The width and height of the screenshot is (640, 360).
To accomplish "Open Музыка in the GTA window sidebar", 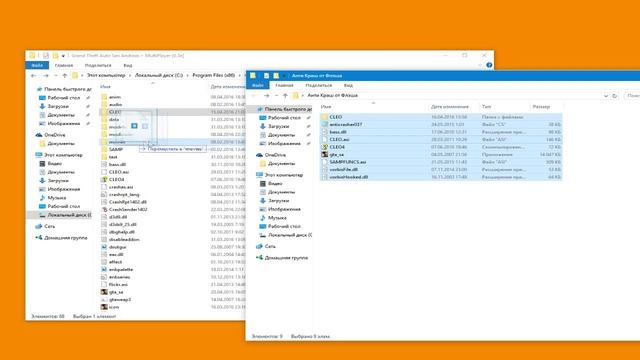I will point(57,198).
